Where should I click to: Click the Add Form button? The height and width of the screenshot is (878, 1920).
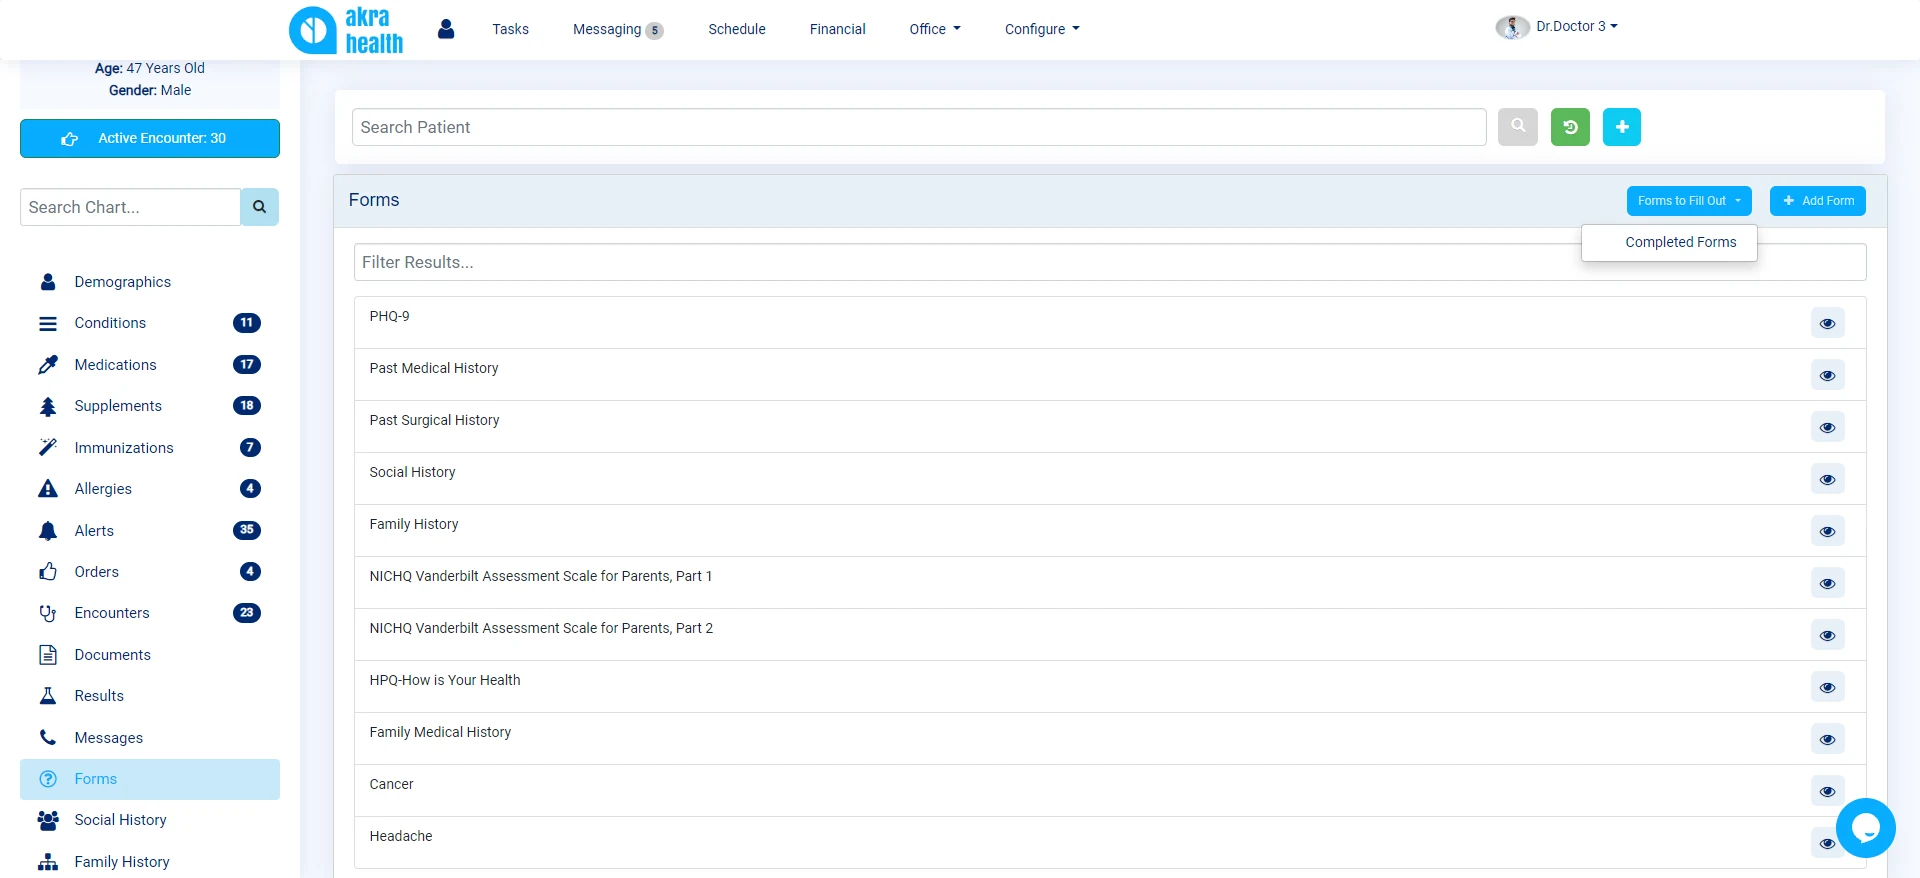coord(1817,201)
